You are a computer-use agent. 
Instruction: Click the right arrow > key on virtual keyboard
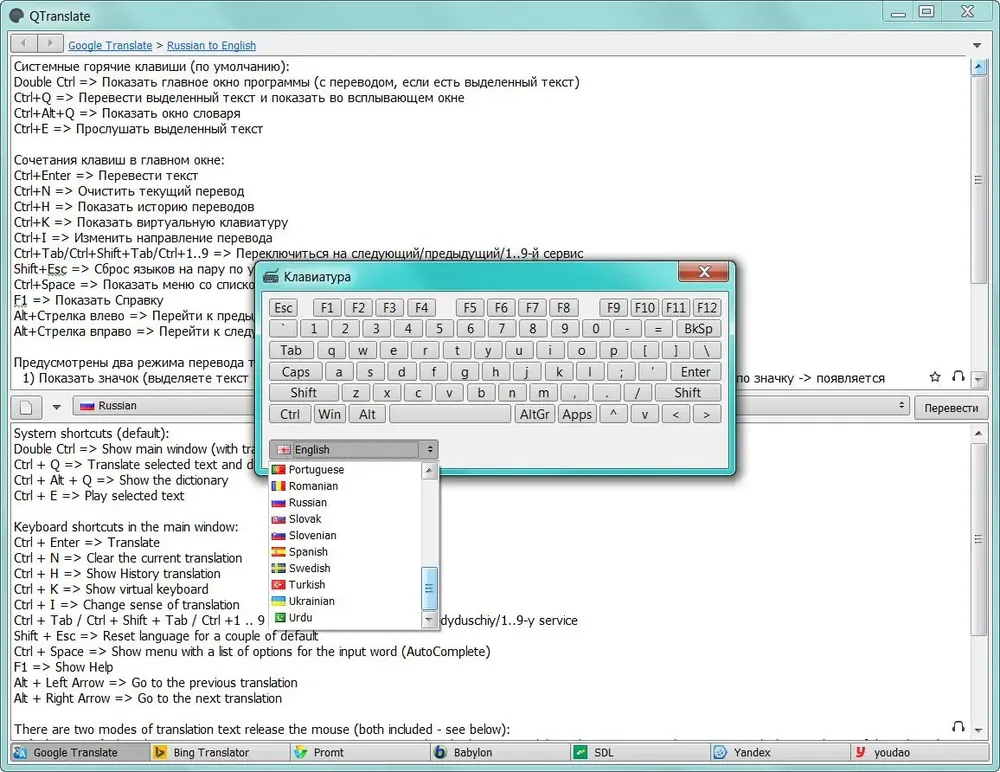706,415
